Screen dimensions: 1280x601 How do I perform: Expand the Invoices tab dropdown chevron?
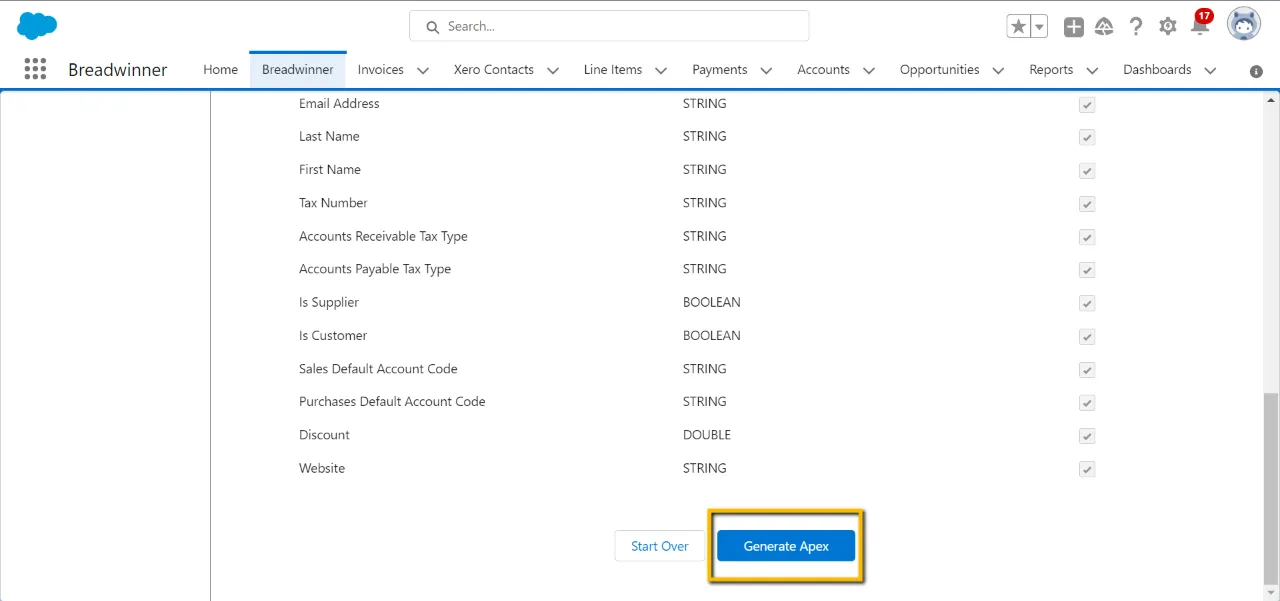point(422,70)
